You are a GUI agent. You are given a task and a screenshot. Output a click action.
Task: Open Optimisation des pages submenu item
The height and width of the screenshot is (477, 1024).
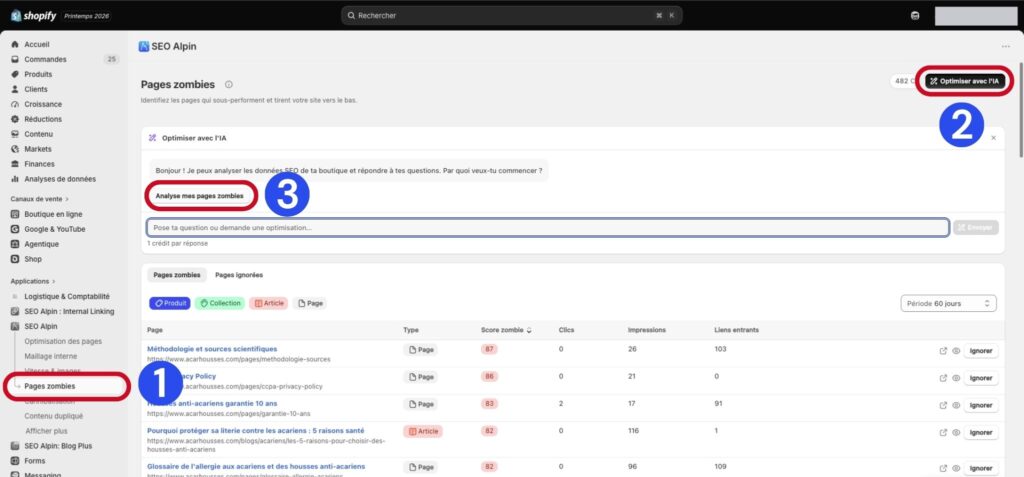point(63,342)
